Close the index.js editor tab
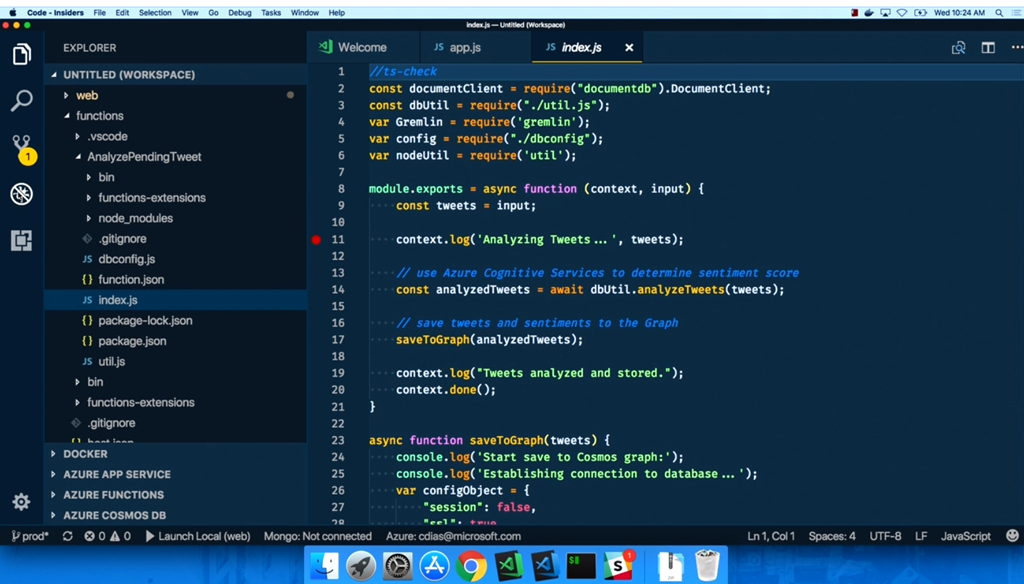The width and height of the screenshot is (1024, 584). point(629,48)
